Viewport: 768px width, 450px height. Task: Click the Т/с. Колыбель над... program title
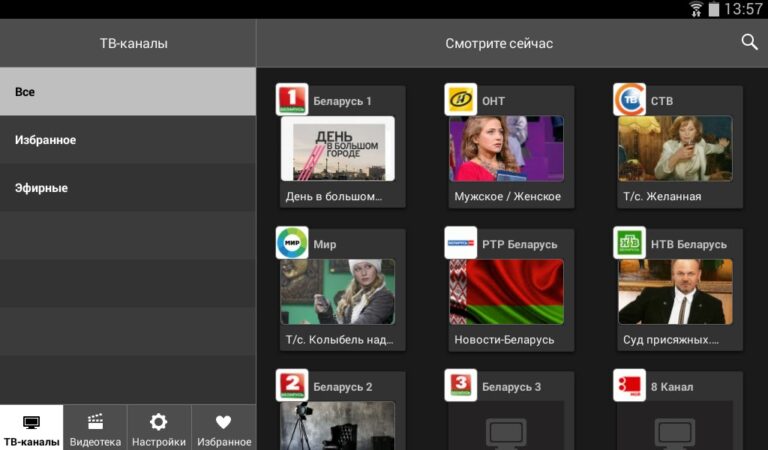(339, 339)
